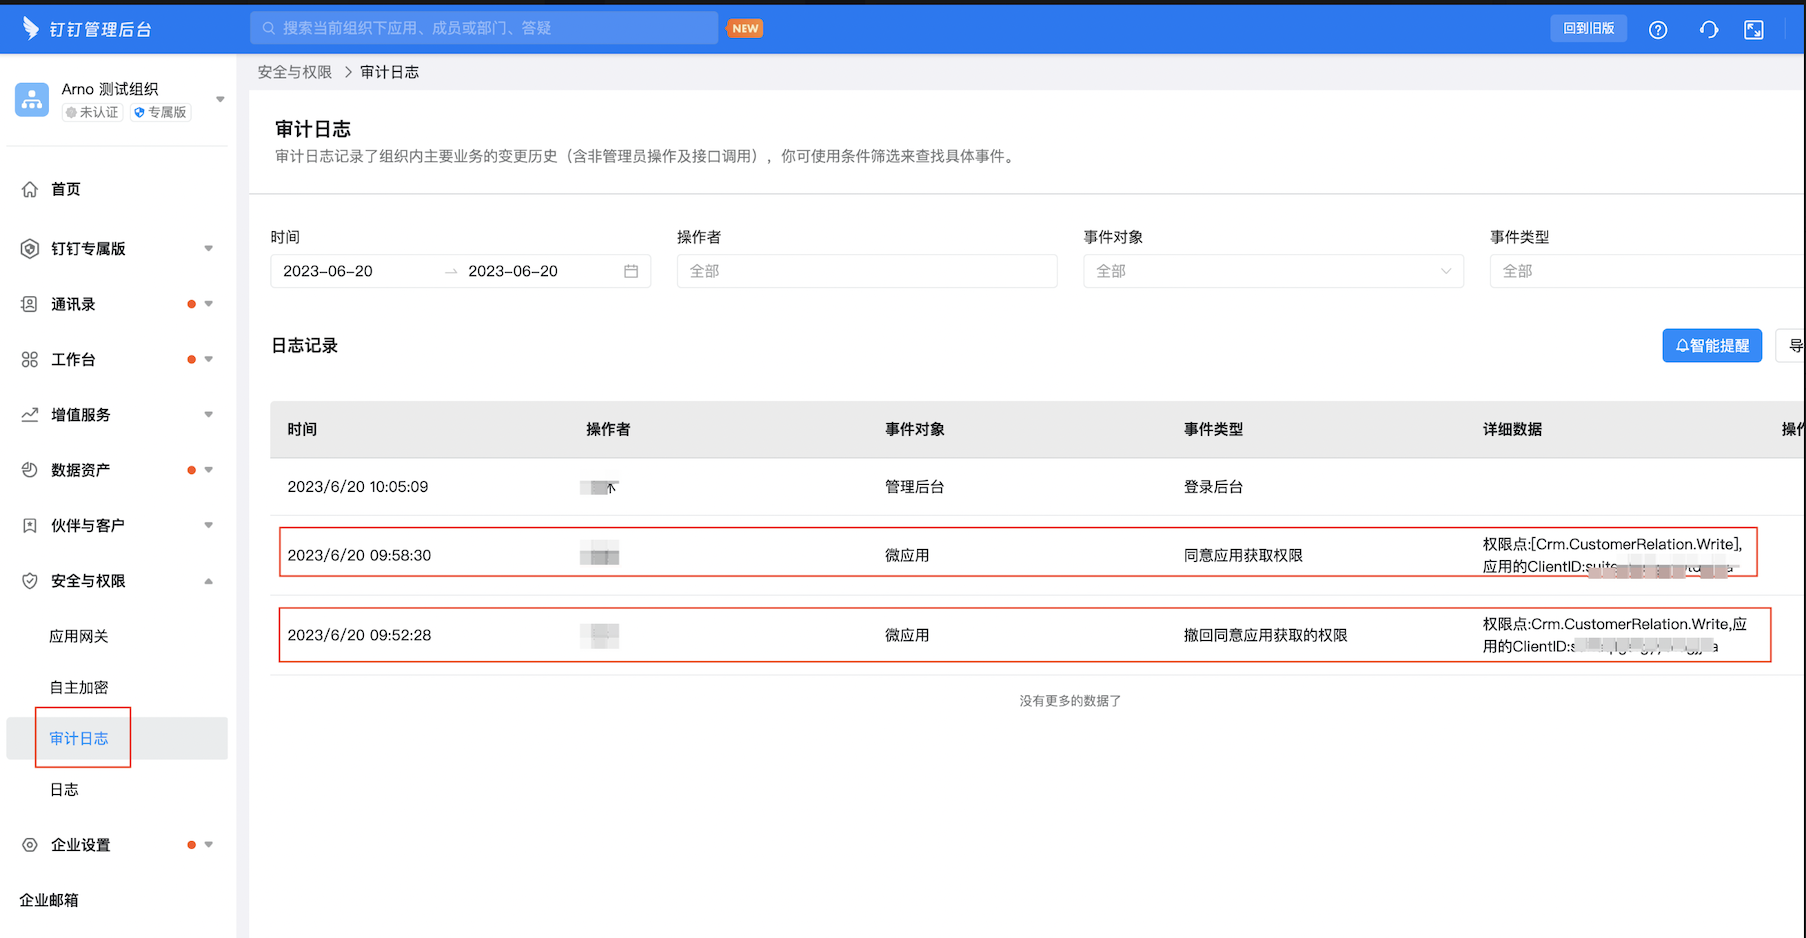Click 安全与权限 breadcrumb link
Image resolution: width=1806 pixels, height=938 pixels.
(295, 72)
